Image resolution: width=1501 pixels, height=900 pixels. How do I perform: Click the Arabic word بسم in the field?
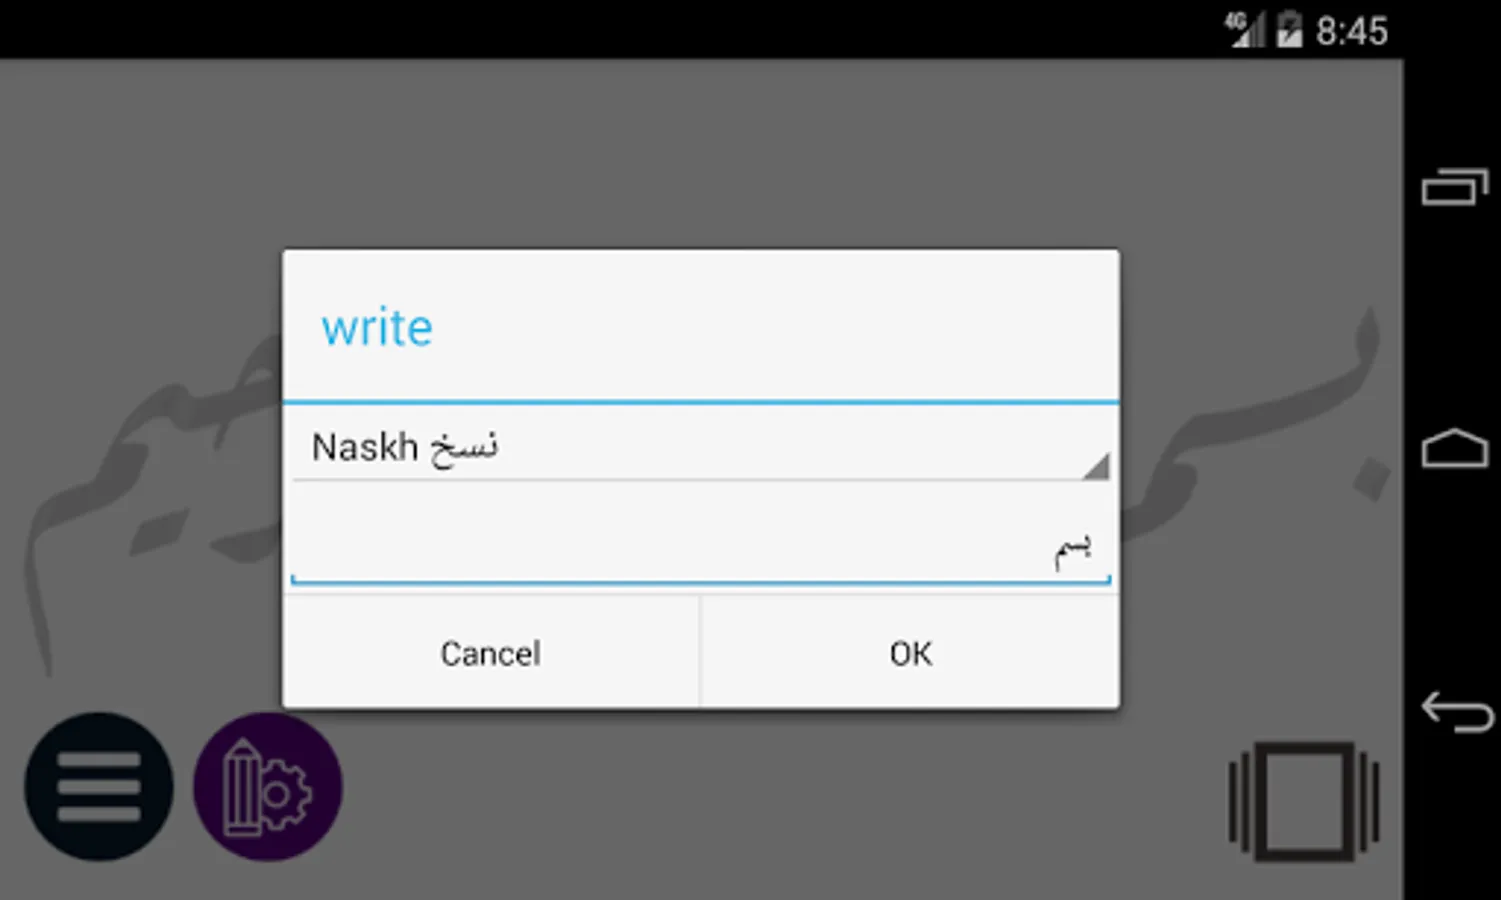(1072, 550)
